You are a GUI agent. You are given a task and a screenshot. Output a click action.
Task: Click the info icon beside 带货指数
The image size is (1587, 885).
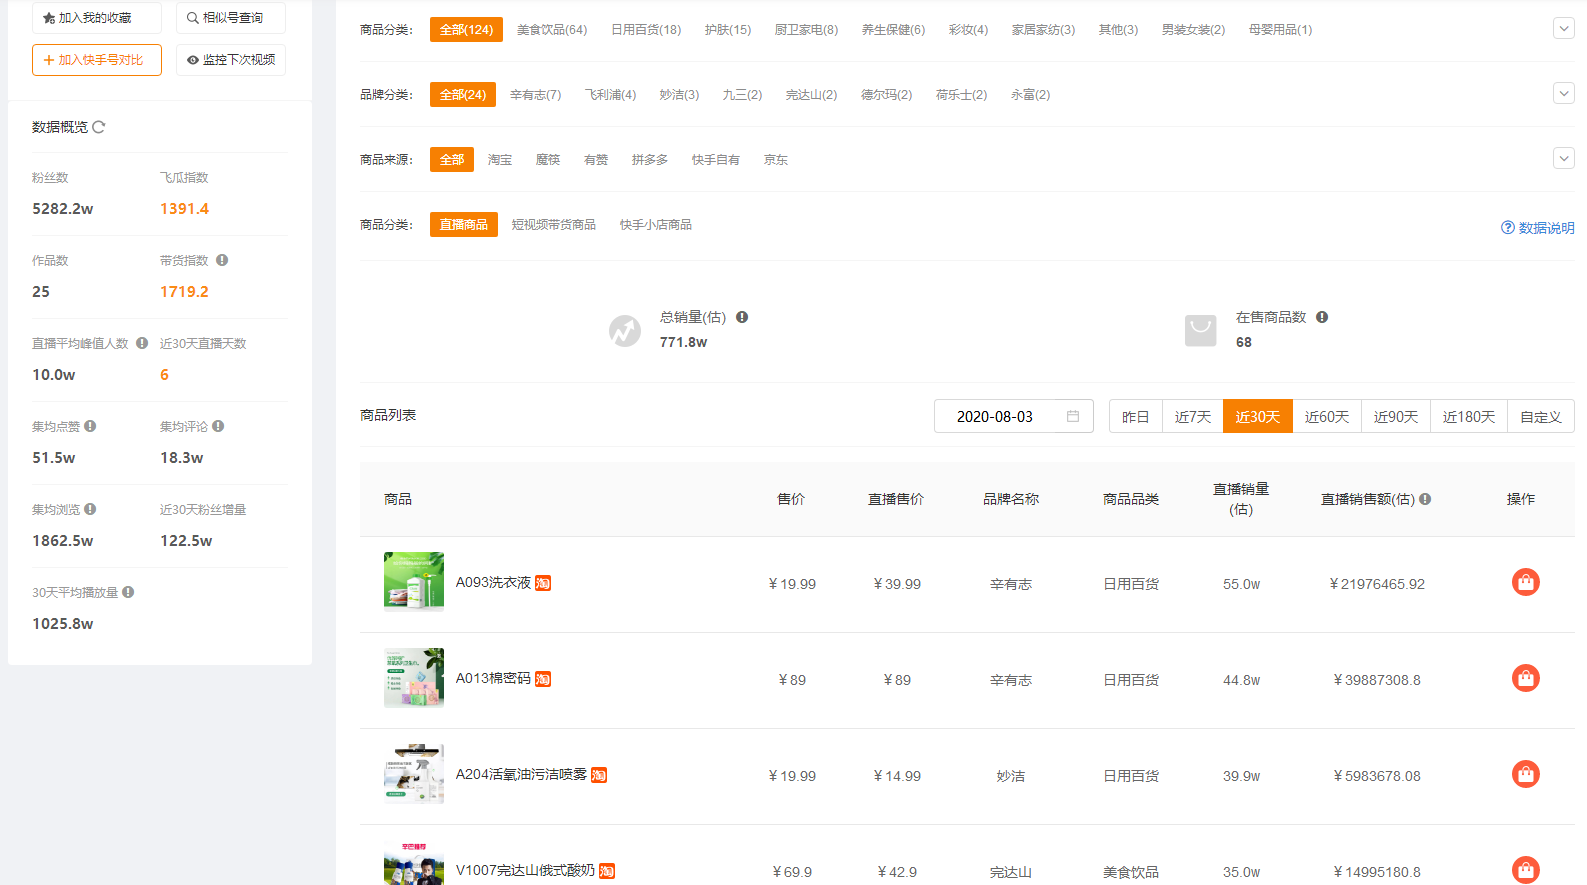coord(222,260)
